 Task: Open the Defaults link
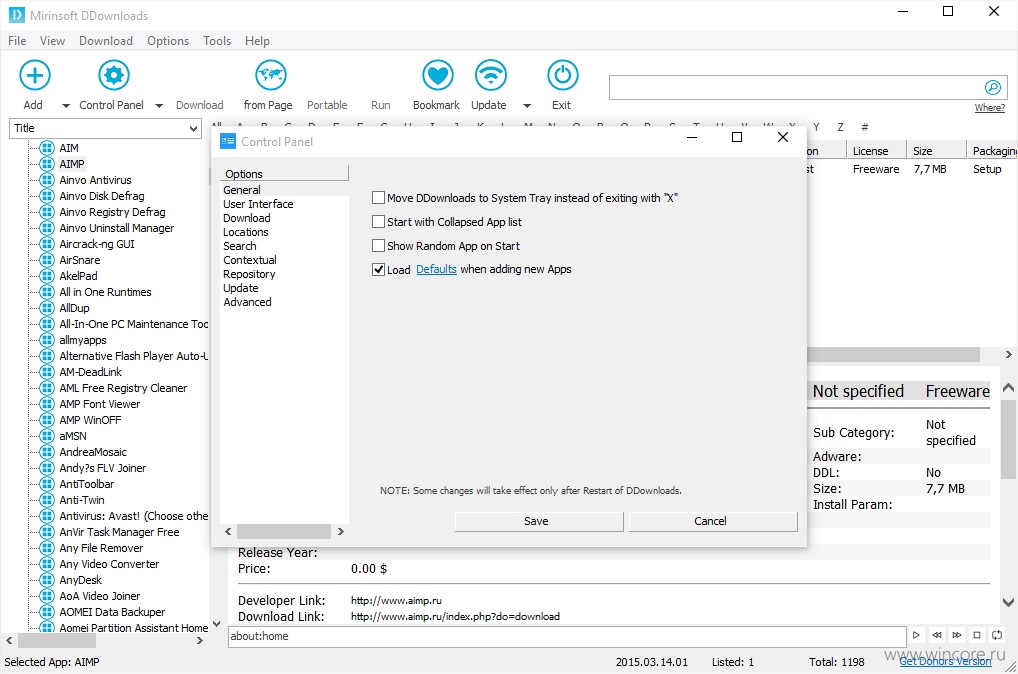(436, 269)
